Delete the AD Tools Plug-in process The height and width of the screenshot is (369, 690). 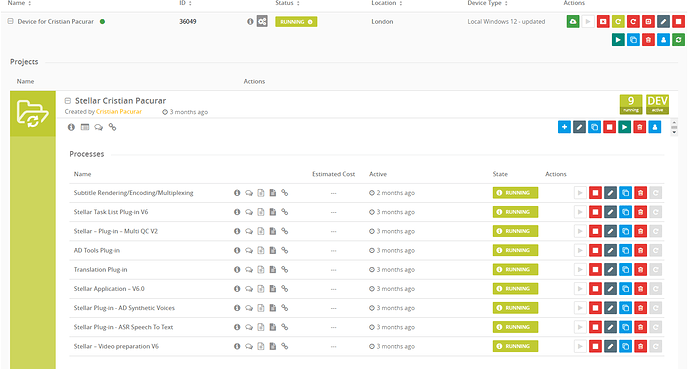tap(640, 250)
